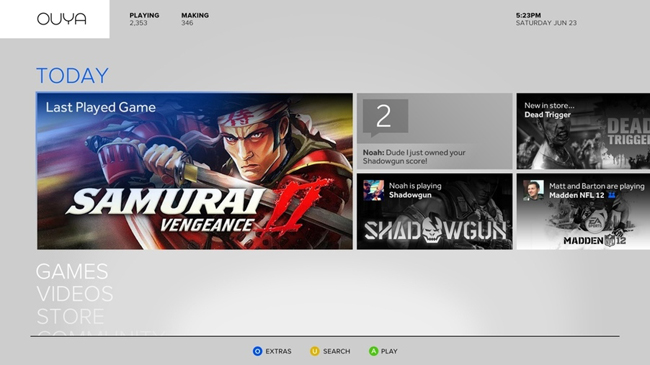The height and width of the screenshot is (365, 650).
Task: Click the SATURDAY JUN 23 date
Action: pos(546,23)
